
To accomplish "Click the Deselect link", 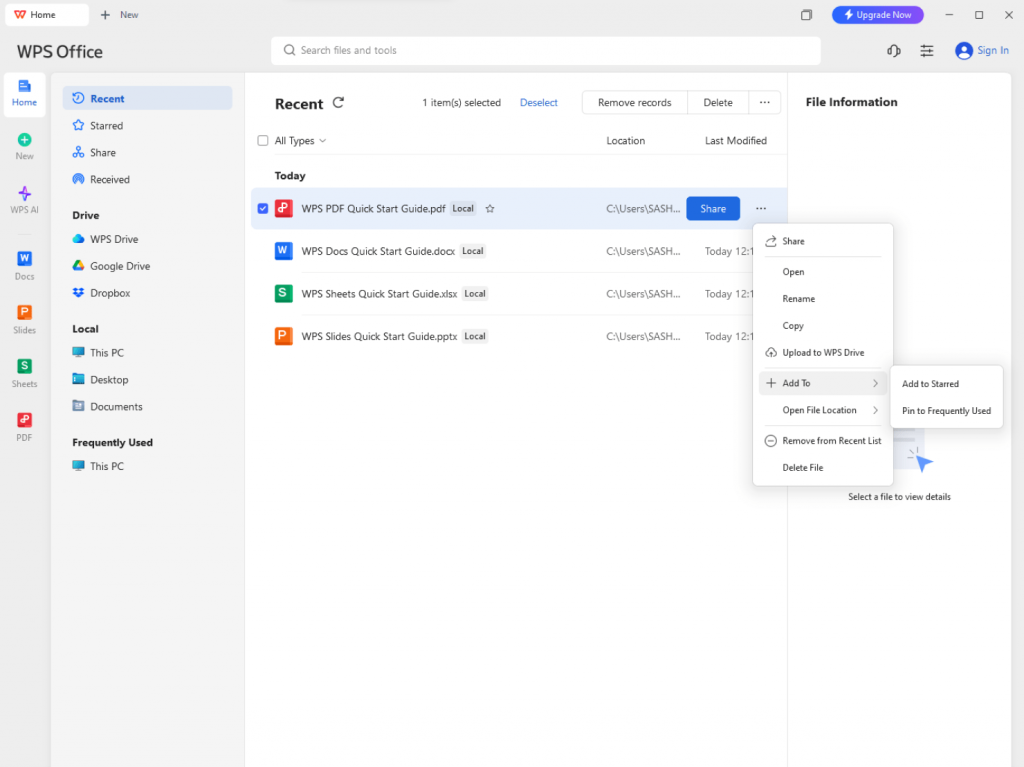I will [x=538, y=103].
